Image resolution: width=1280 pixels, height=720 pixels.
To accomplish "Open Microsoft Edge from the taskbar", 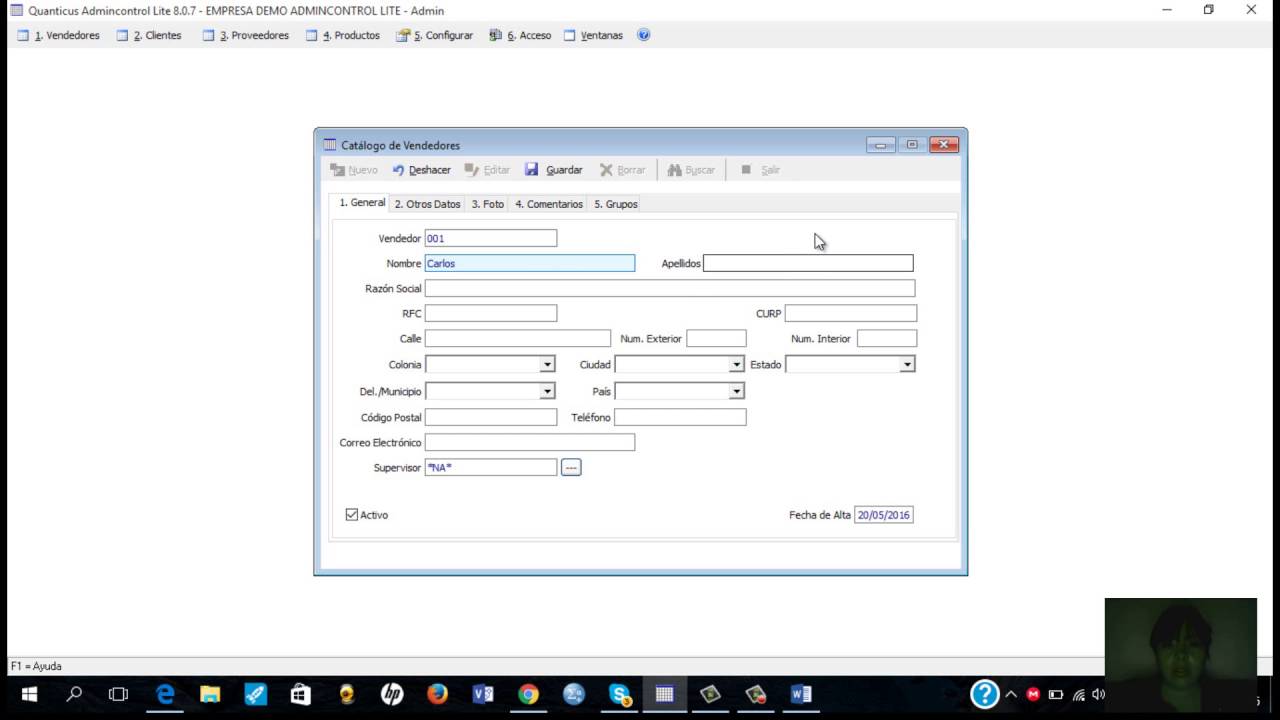I will point(165,694).
